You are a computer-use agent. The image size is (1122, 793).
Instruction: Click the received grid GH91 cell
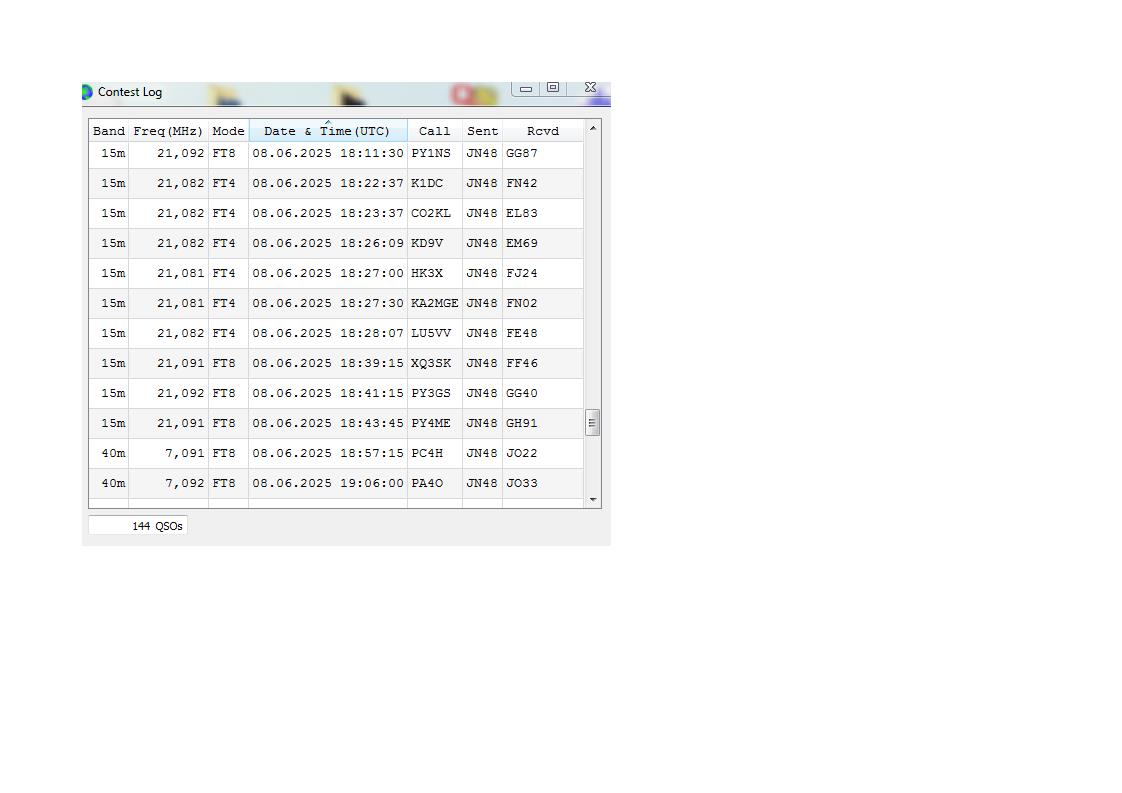coord(522,423)
